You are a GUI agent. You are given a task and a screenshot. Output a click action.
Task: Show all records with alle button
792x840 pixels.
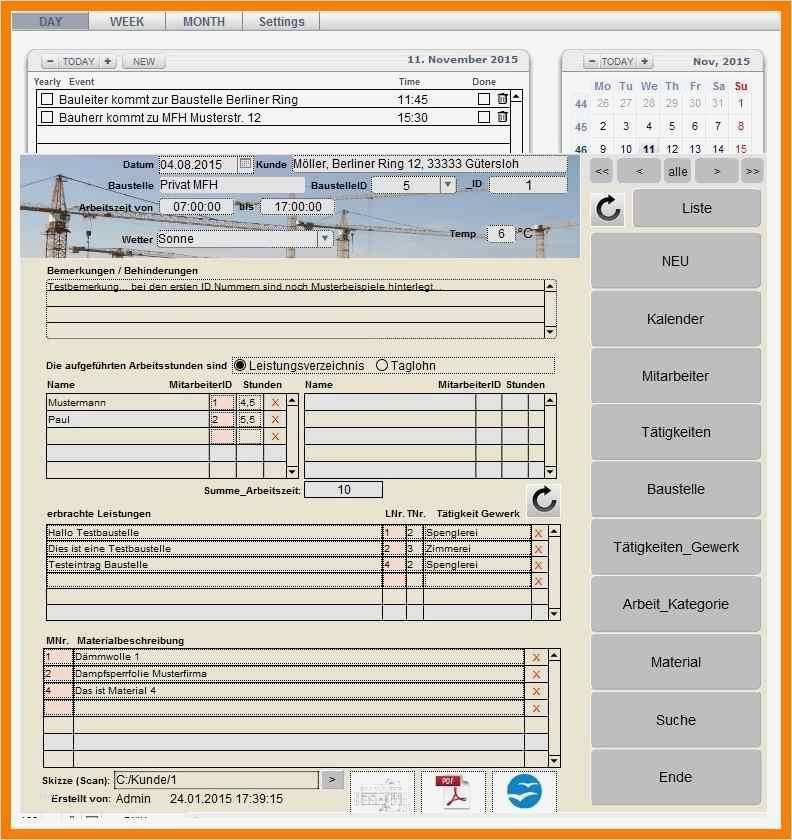677,171
